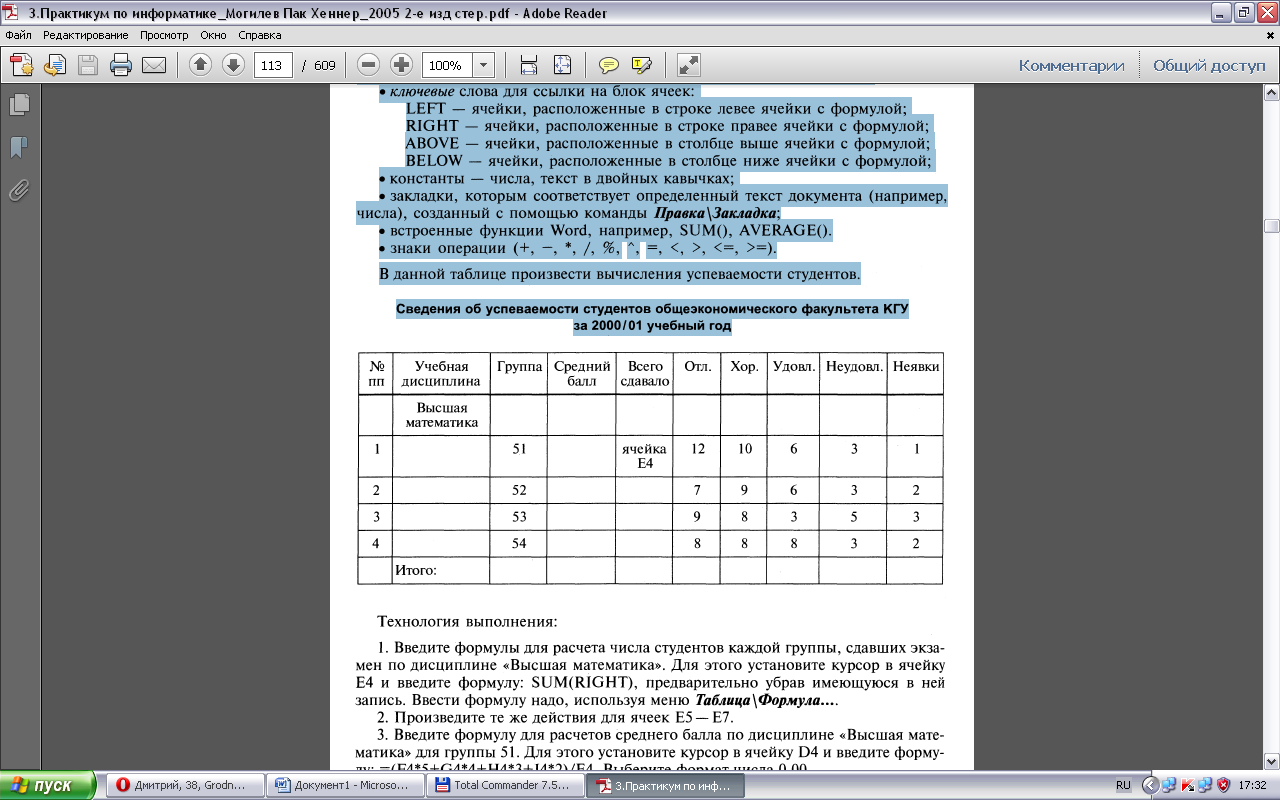Click the table header Средний балл
This screenshot has height=800, width=1280.
[x=580, y=373]
